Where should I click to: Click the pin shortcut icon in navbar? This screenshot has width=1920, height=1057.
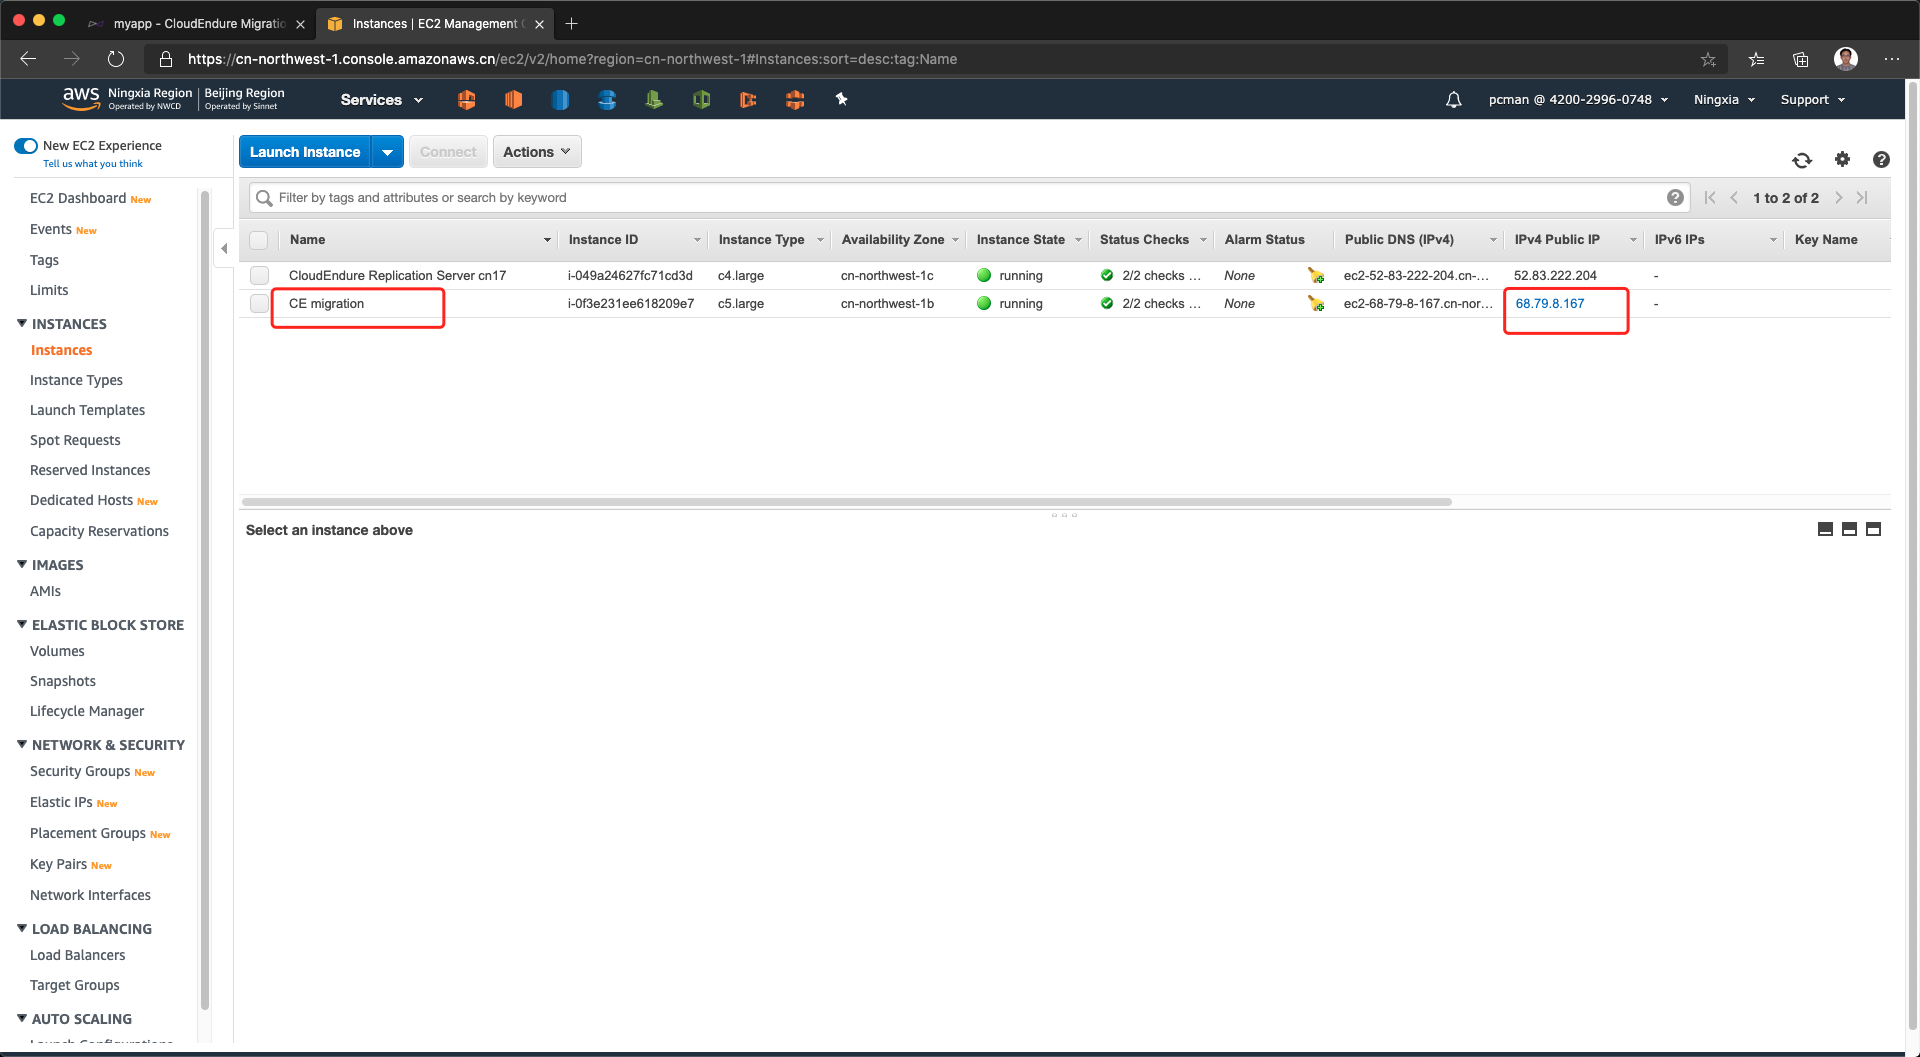tap(841, 99)
